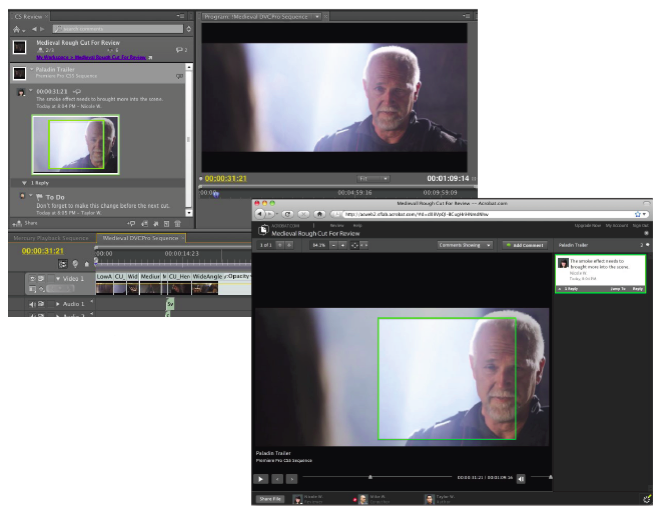Click the house-shaped icon in timeline header
Image resolution: width=660 pixels, height=519 pixels.
point(87,264)
